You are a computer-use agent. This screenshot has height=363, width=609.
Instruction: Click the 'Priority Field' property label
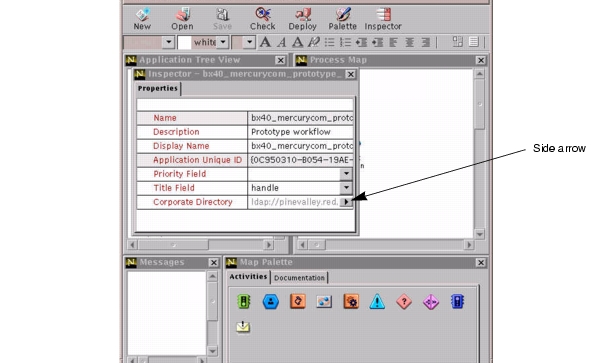pos(179,174)
